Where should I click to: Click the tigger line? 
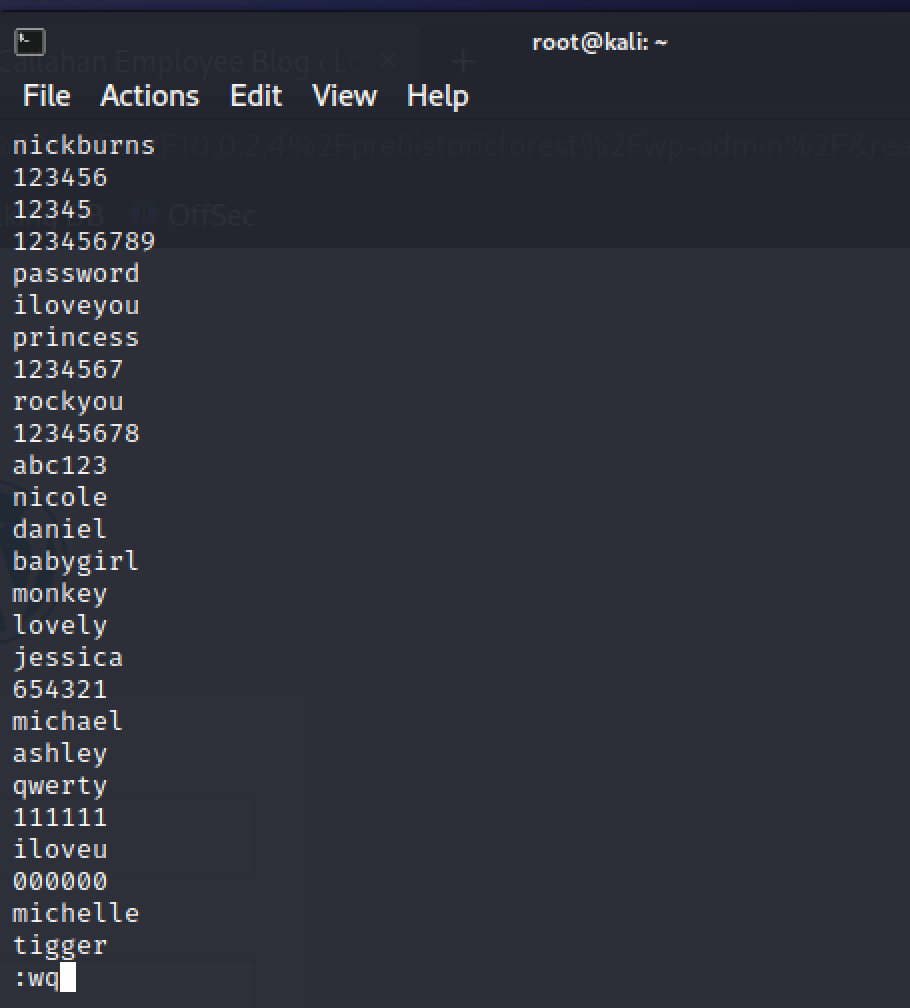(x=60, y=946)
